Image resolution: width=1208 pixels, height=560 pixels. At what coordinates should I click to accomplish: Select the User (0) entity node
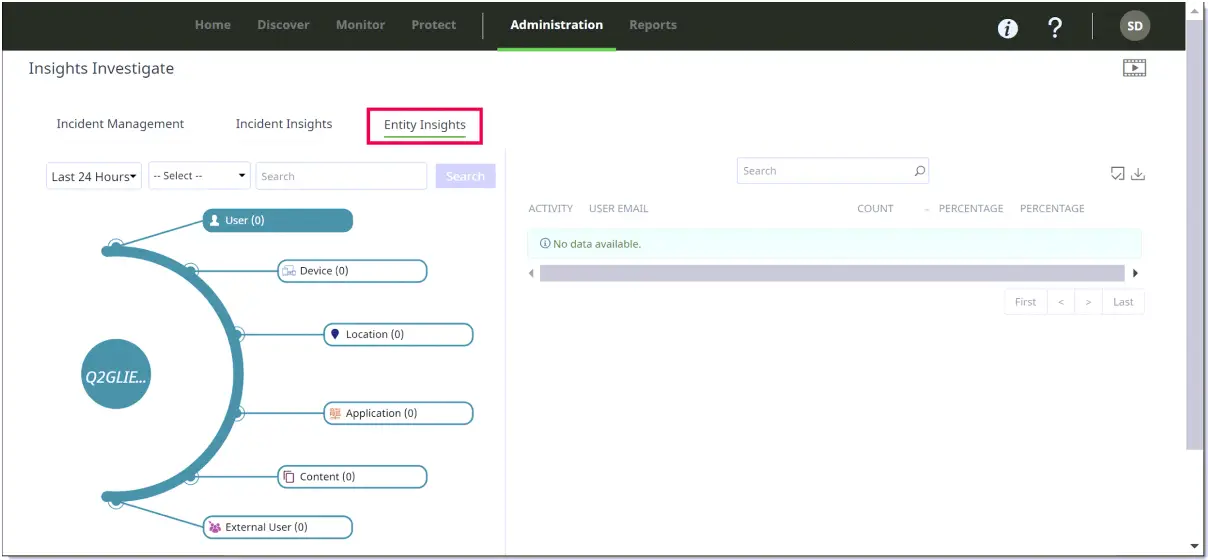[x=278, y=220]
